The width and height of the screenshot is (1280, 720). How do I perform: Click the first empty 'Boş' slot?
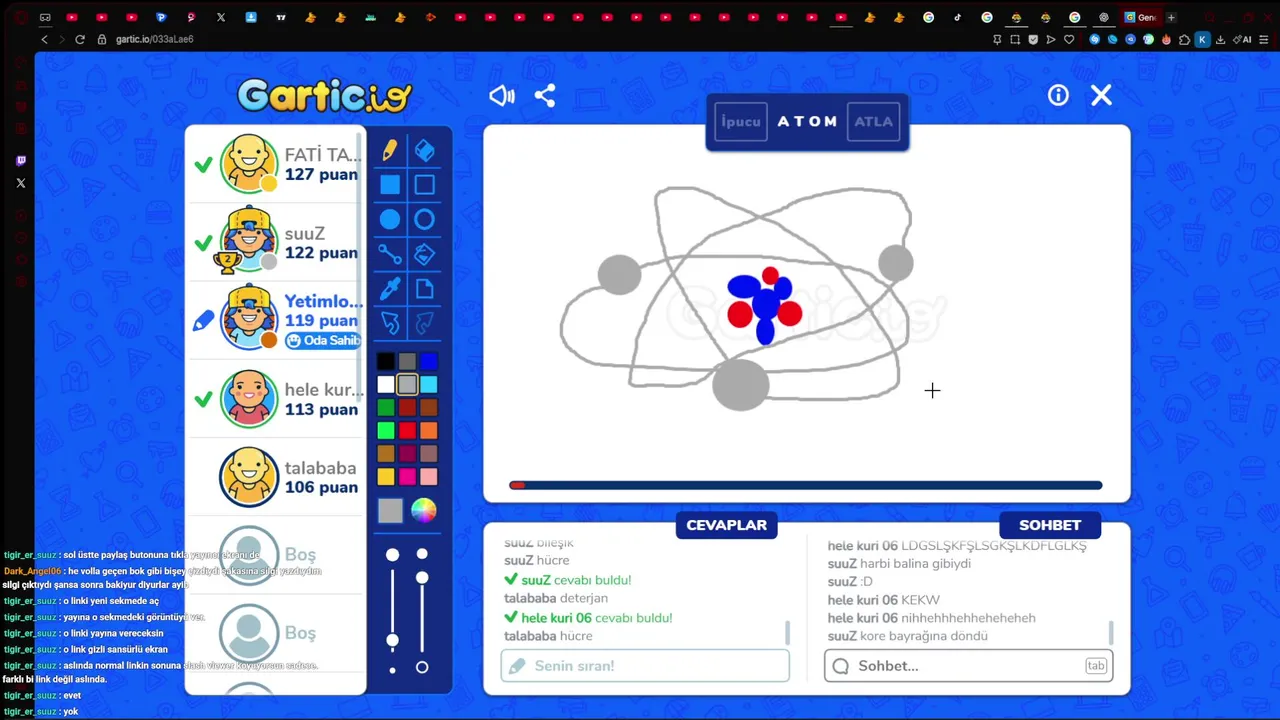(x=275, y=555)
